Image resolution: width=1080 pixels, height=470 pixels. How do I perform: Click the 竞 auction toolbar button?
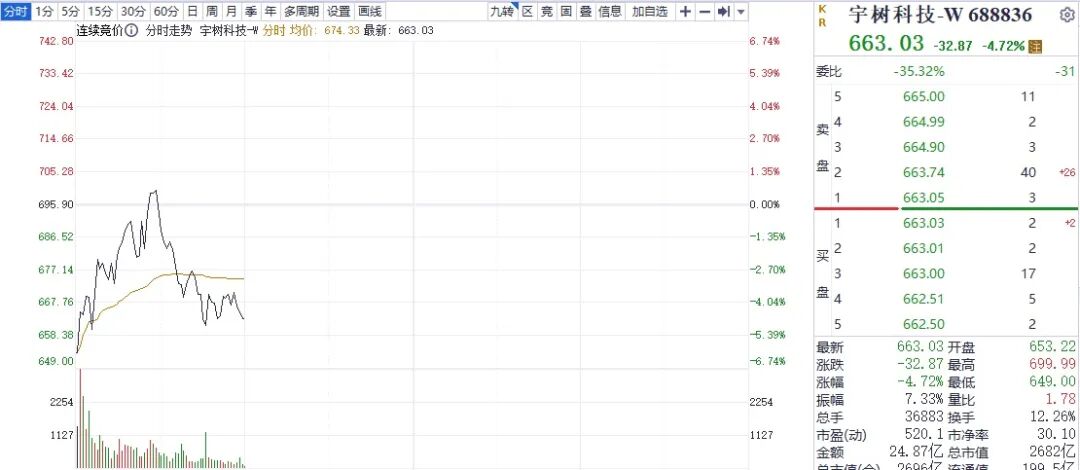[x=547, y=11]
